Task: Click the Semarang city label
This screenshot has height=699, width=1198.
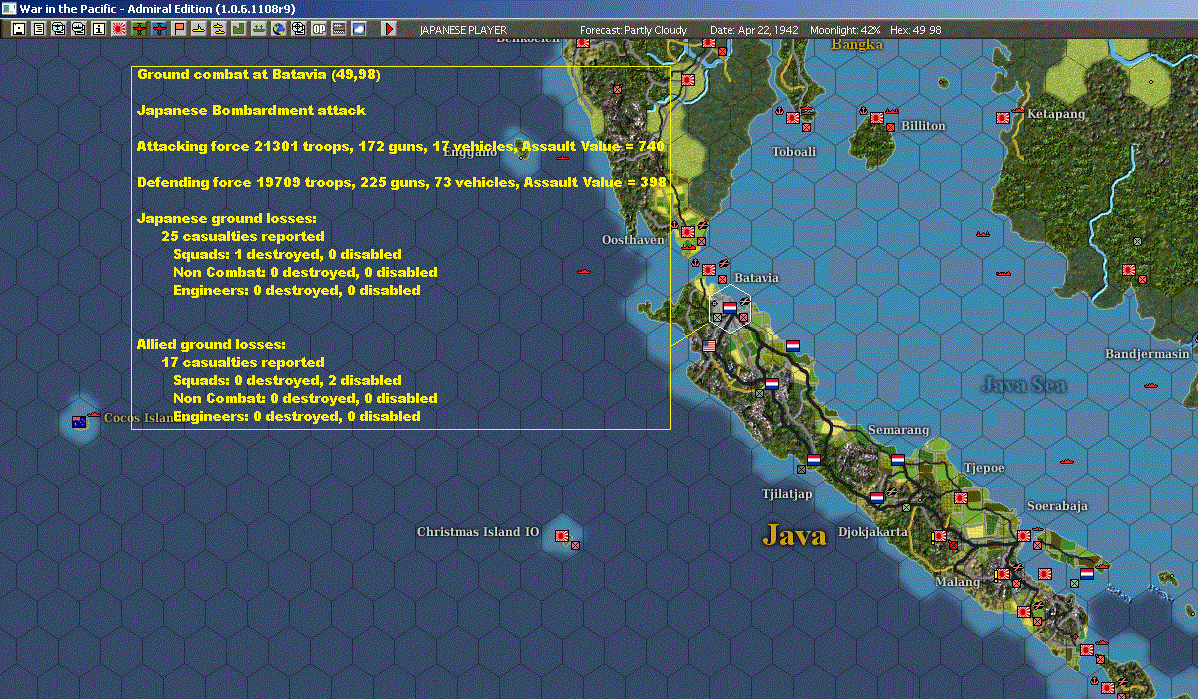Action: pyautogui.click(x=898, y=430)
